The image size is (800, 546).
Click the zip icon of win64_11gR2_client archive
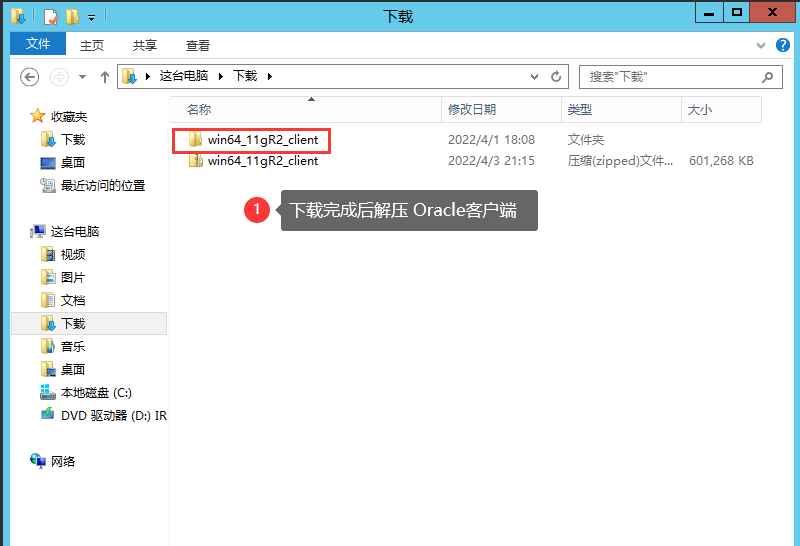pos(195,161)
